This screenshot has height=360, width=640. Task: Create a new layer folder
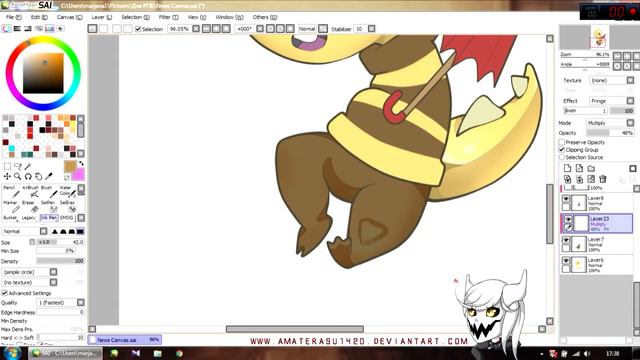pyautogui.click(x=591, y=168)
